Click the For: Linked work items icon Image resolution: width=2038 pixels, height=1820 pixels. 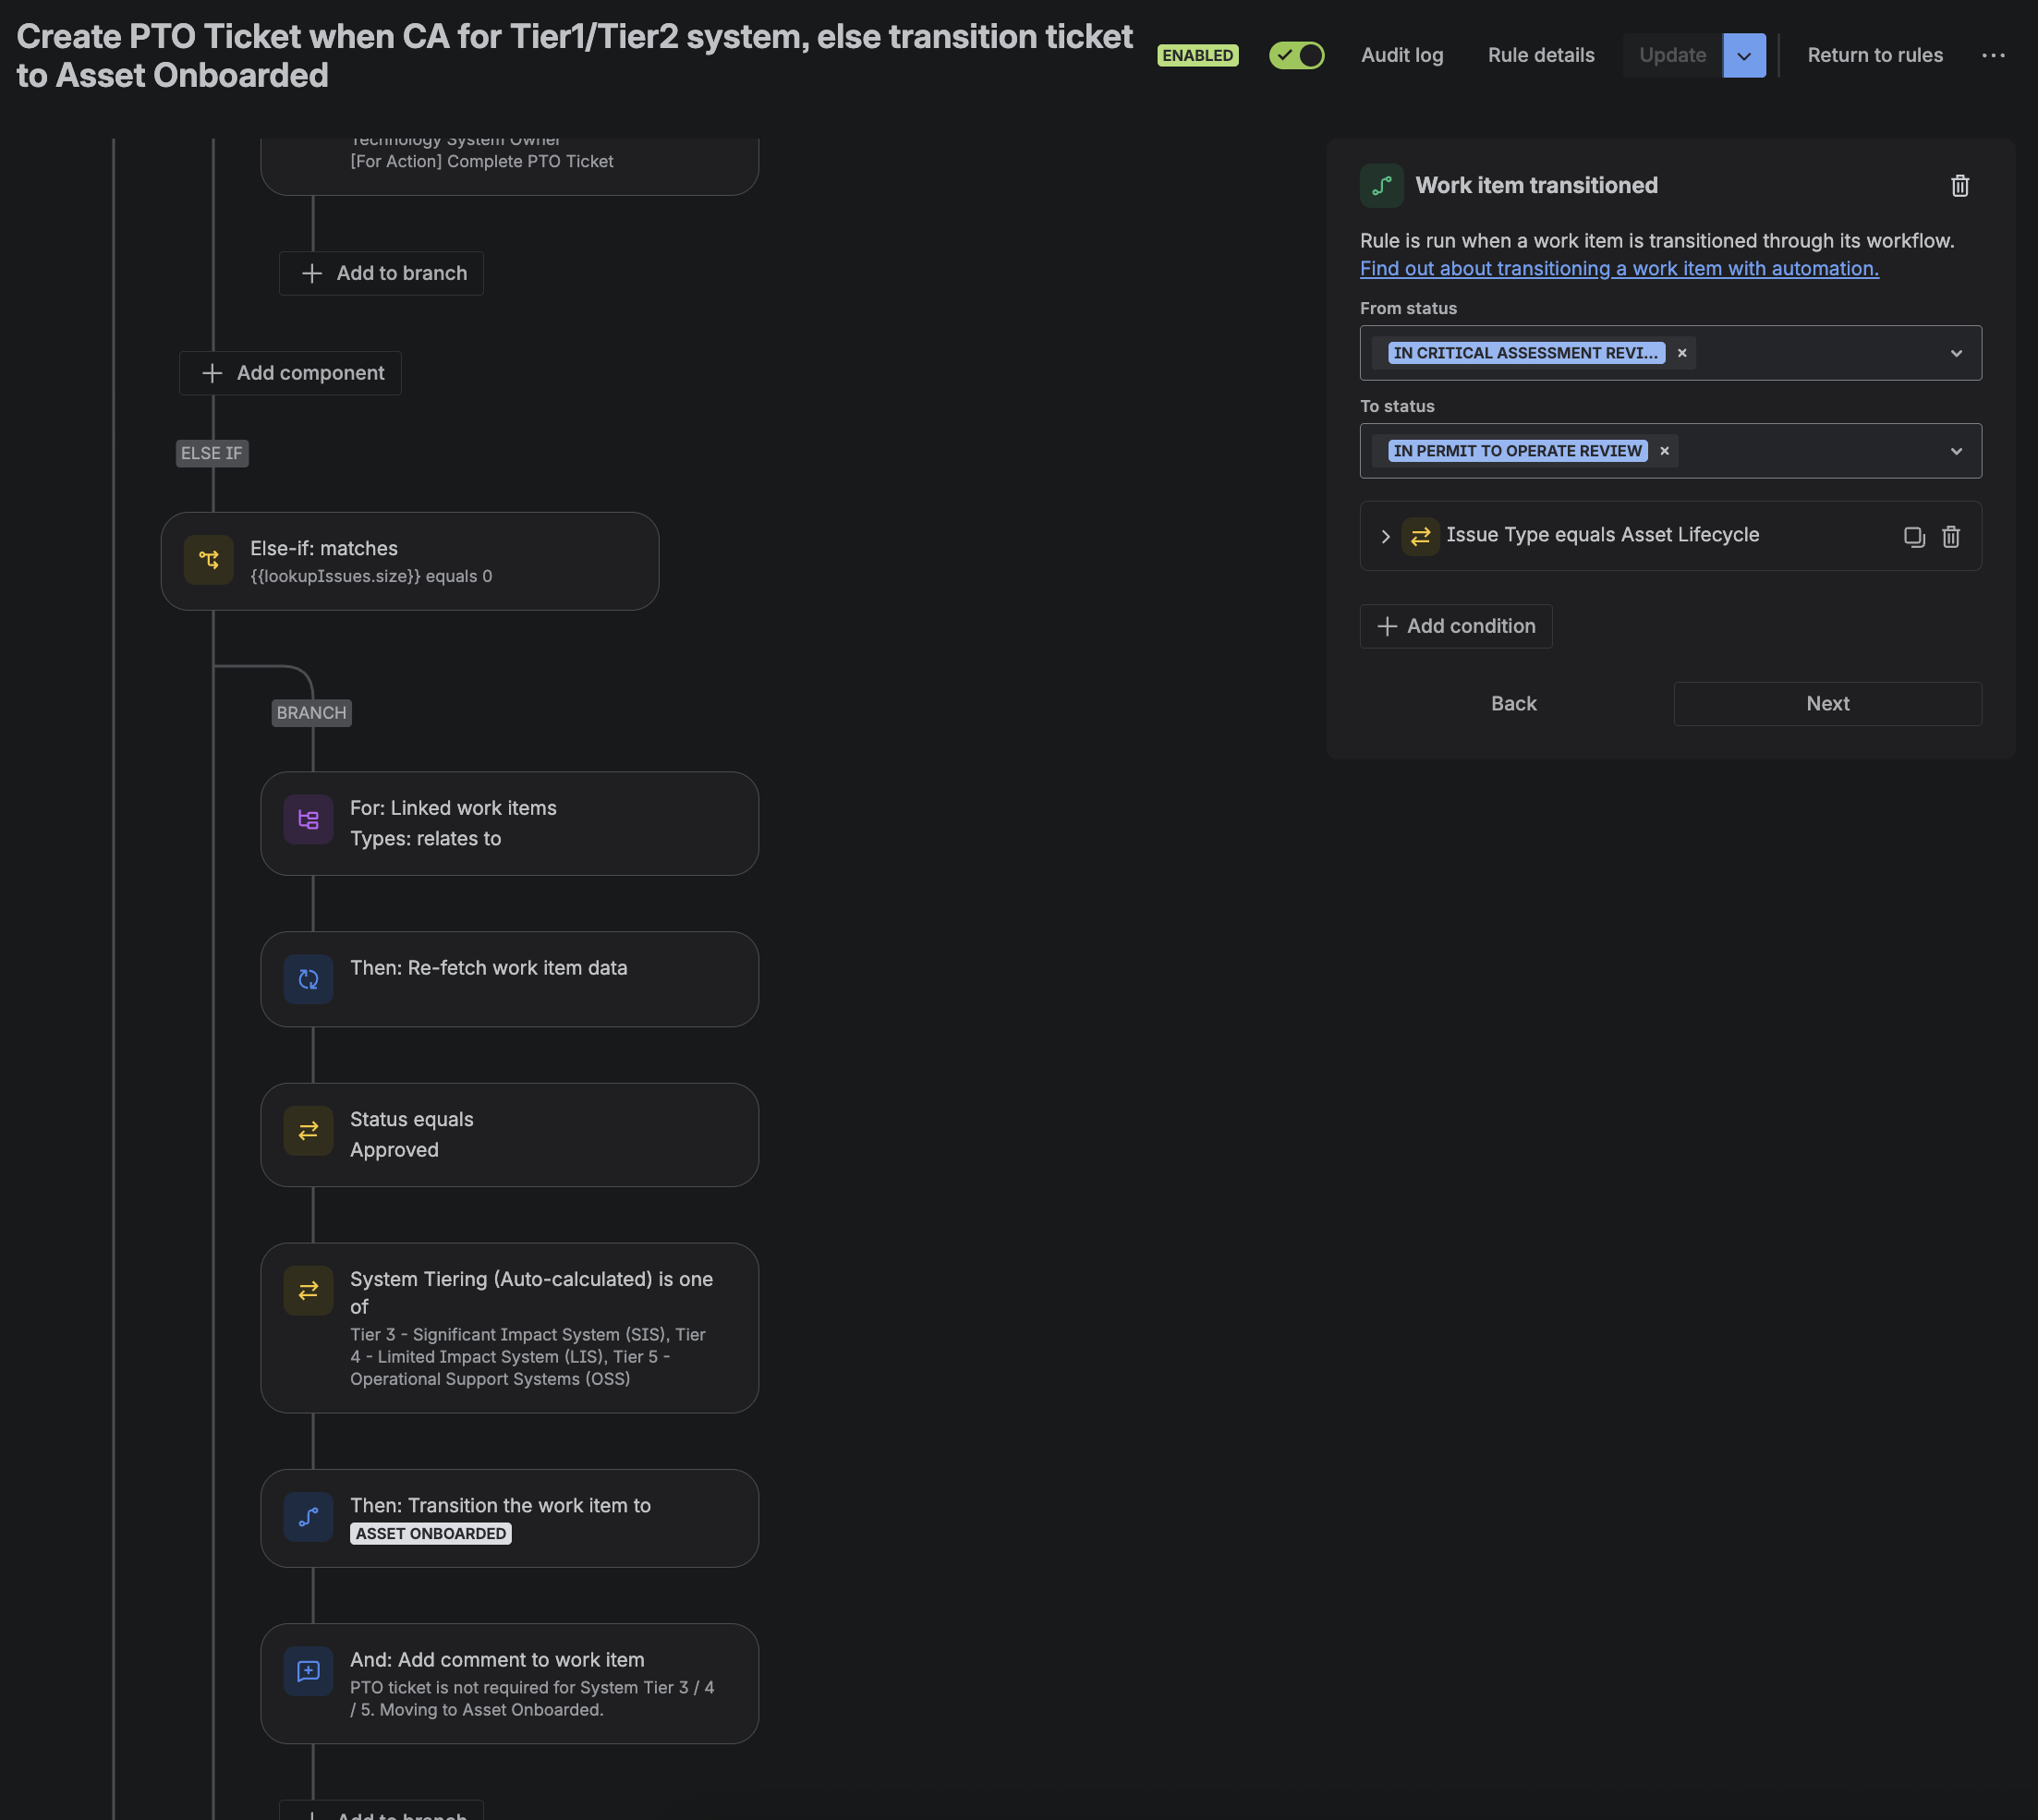point(308,820)
